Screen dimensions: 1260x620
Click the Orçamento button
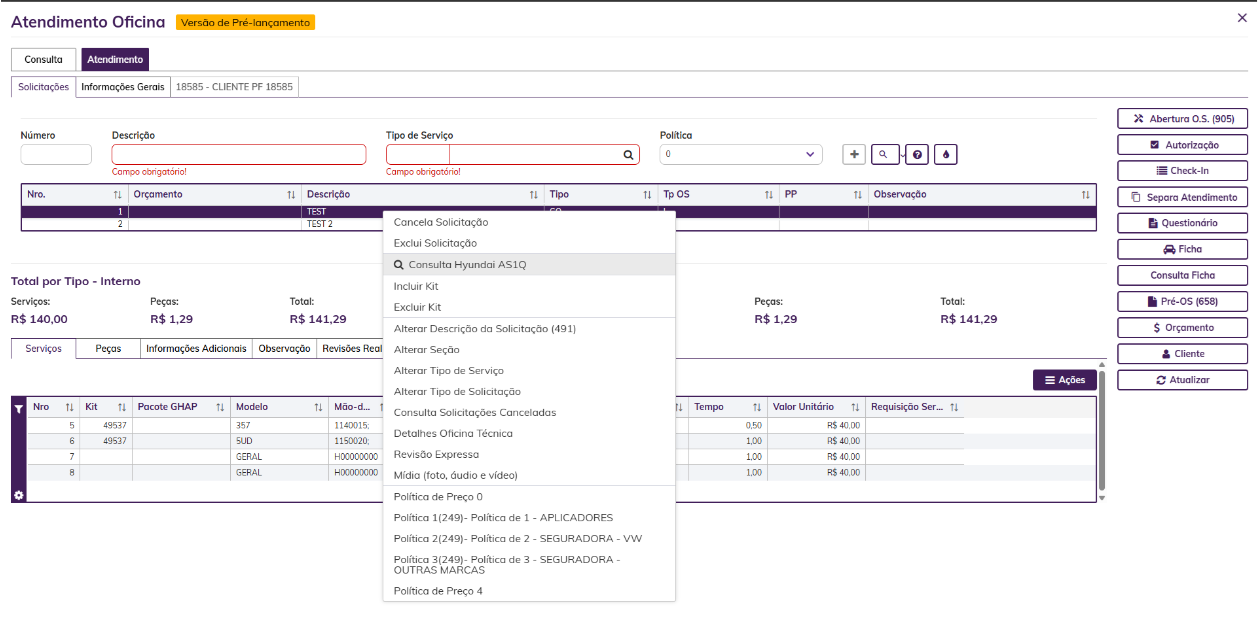point(1182,328)
